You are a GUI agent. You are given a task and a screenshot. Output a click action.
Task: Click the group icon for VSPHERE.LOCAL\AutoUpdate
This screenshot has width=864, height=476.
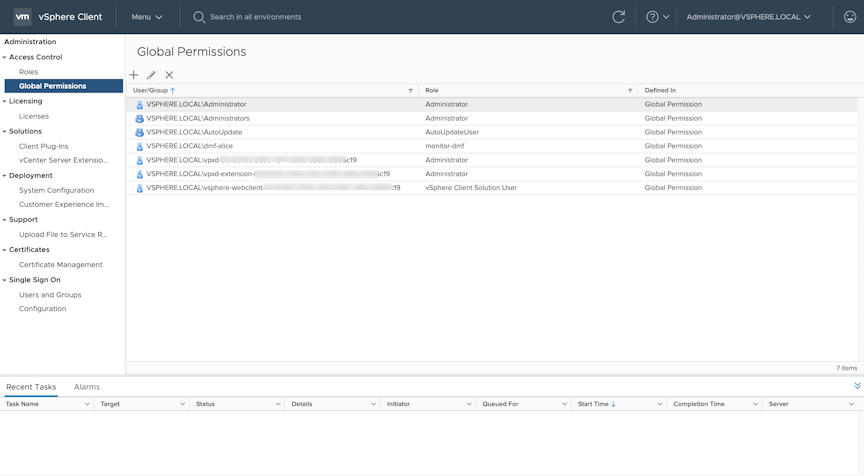click(139, 132)
